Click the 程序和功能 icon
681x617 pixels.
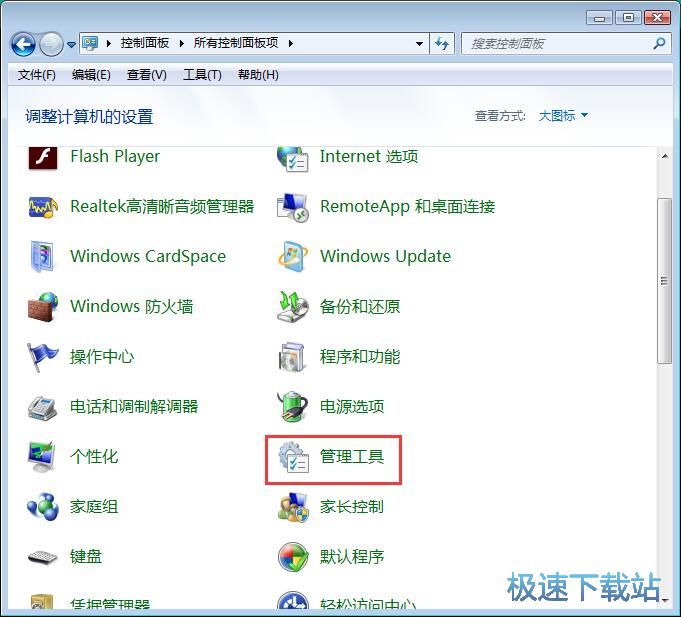292,357
